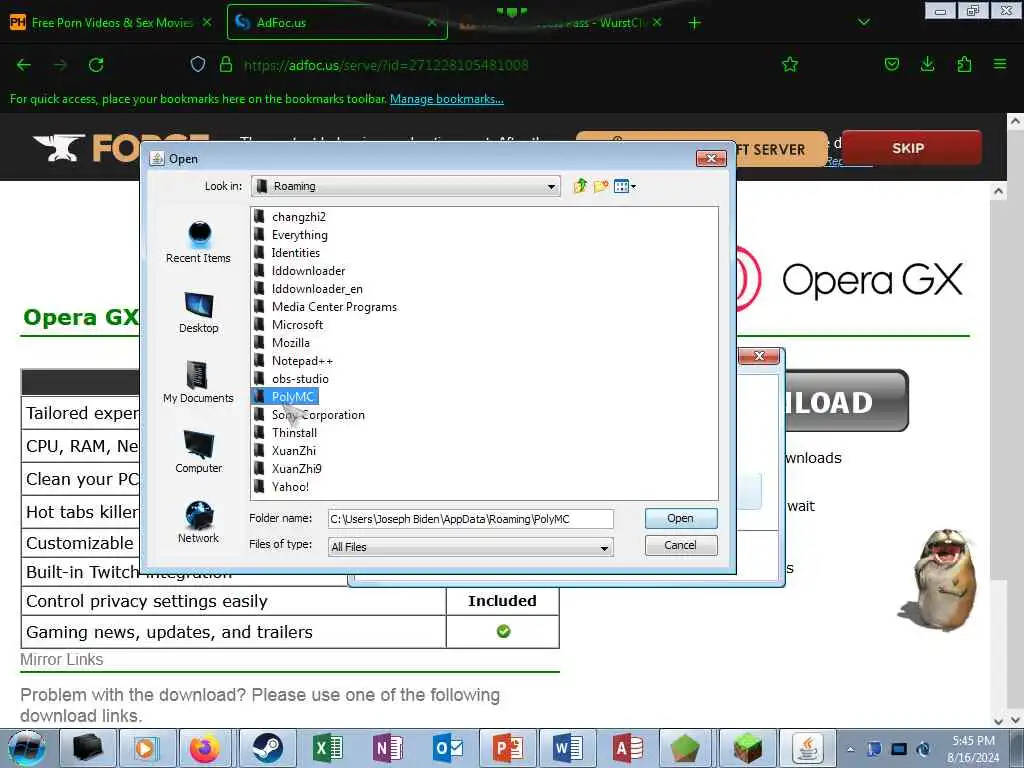
Task: Click the red SKIP button
Action: 911,148
